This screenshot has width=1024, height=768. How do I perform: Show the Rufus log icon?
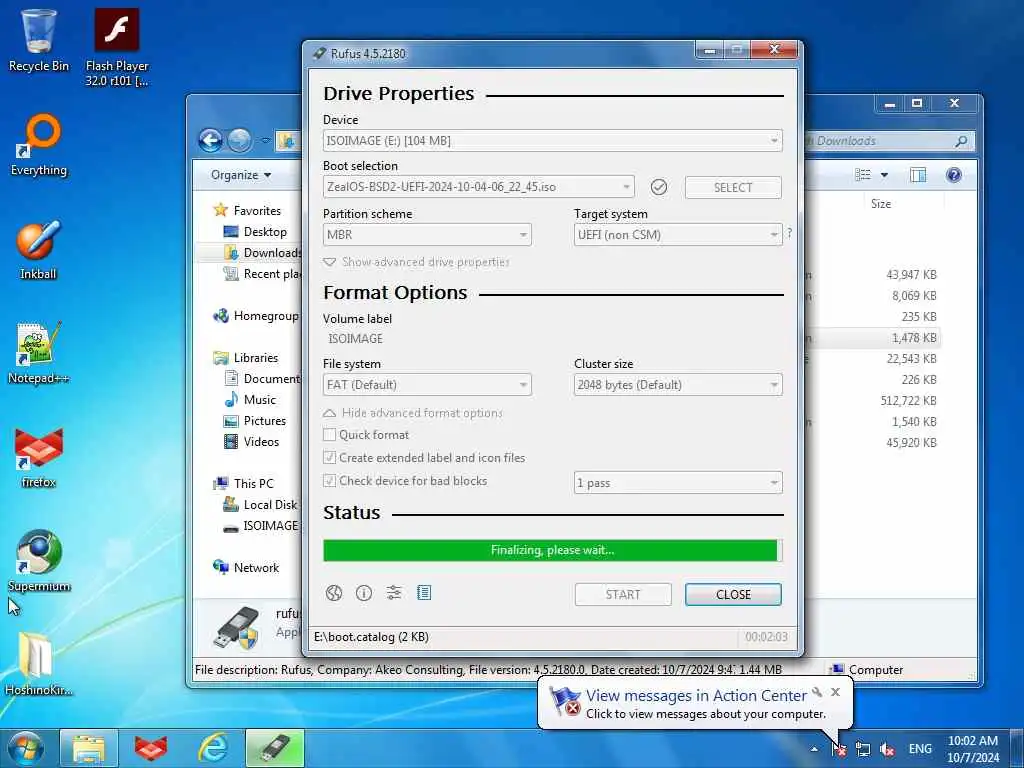424,593
